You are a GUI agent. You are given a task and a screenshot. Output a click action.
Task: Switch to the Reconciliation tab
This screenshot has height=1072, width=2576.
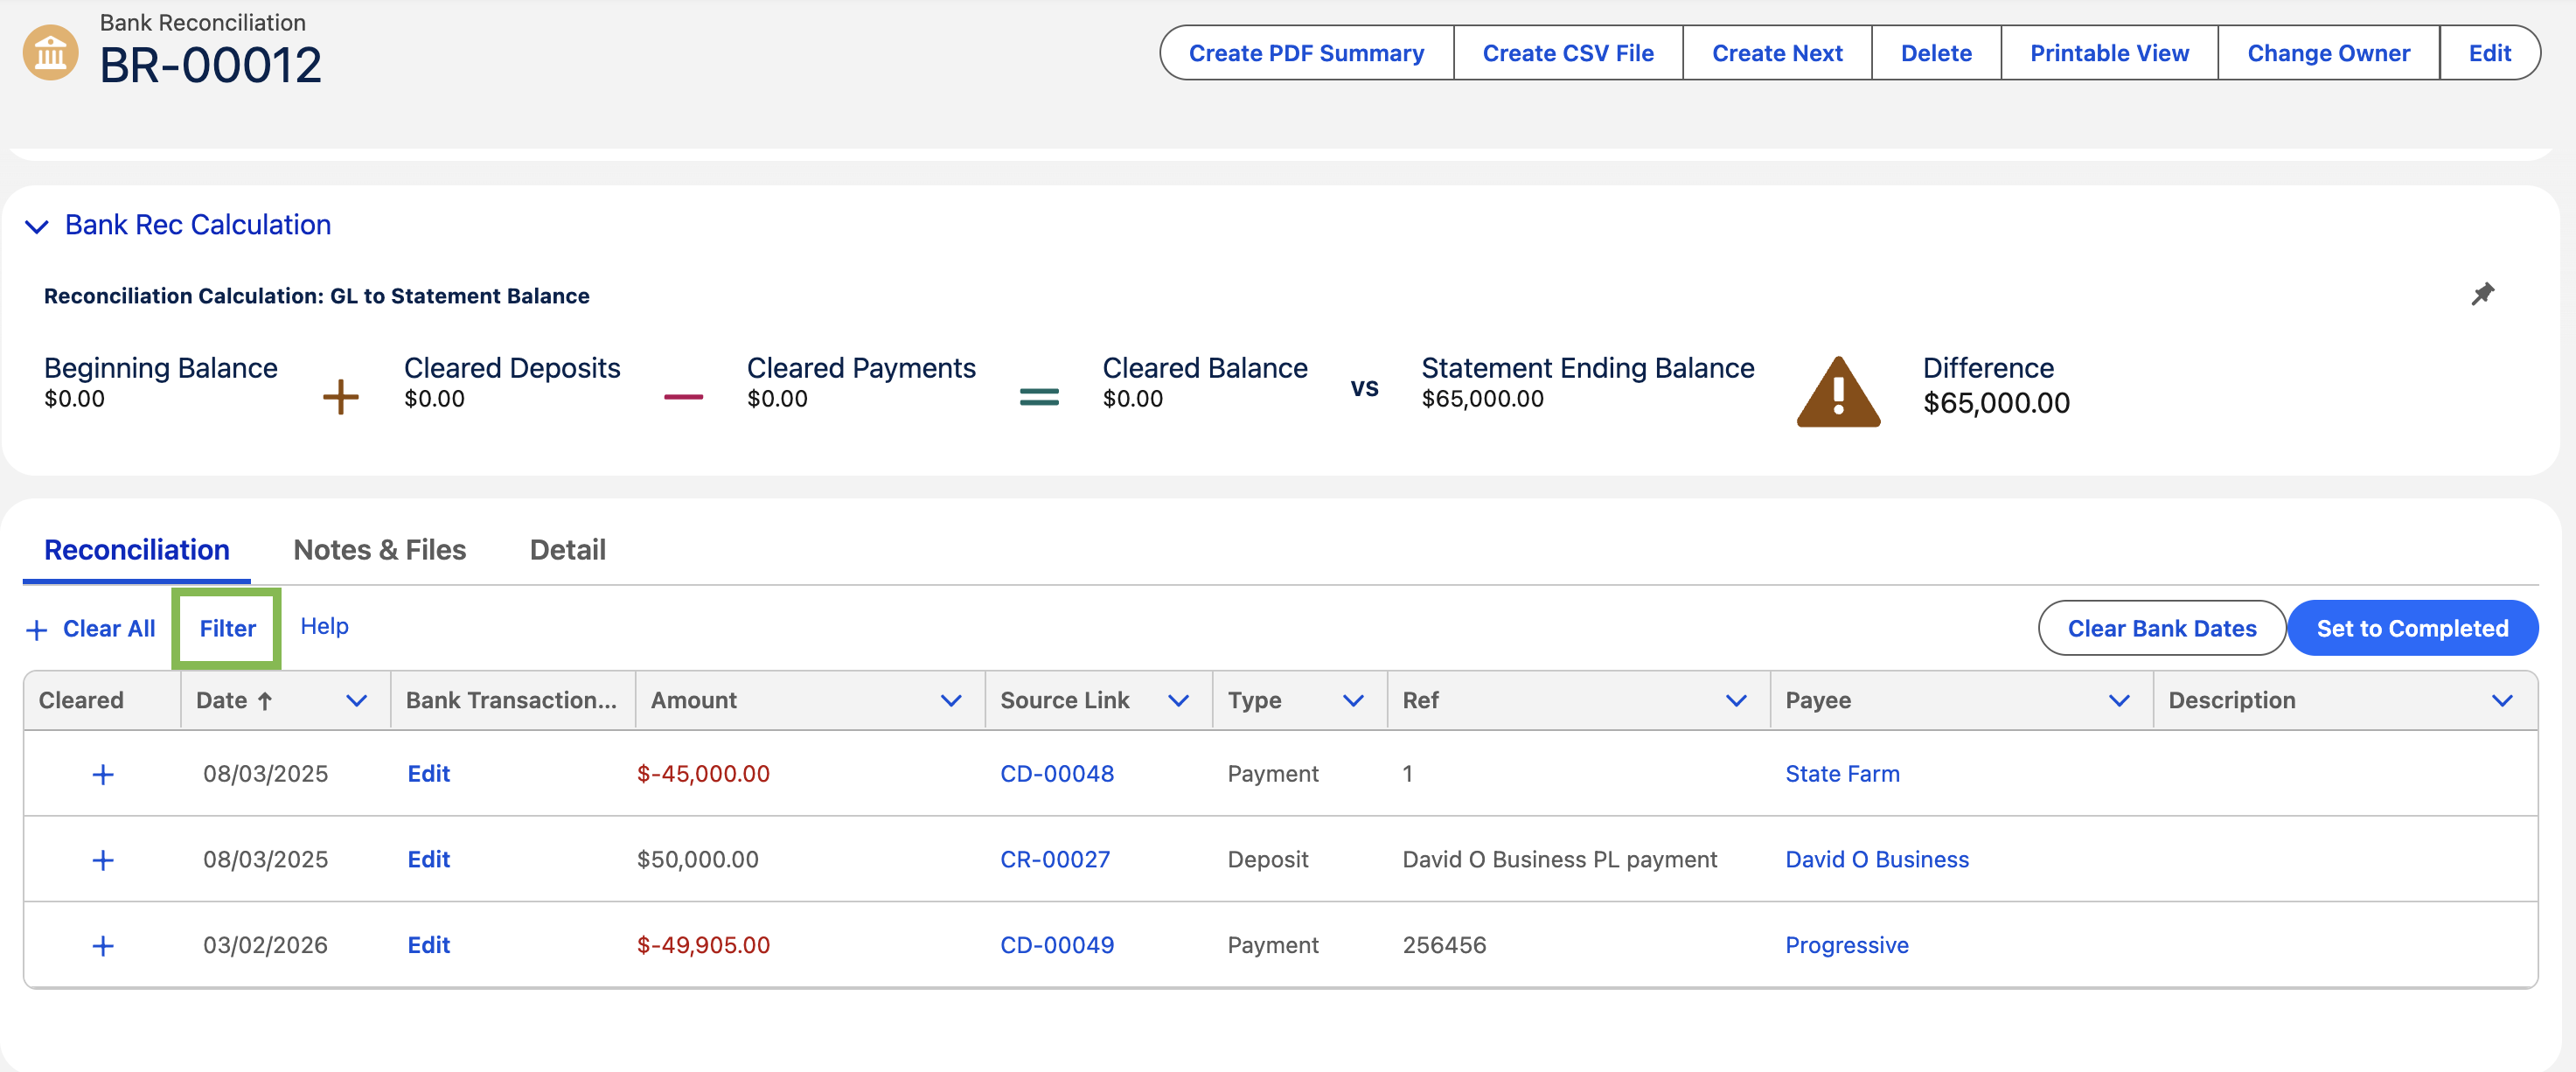pos(137,550)
